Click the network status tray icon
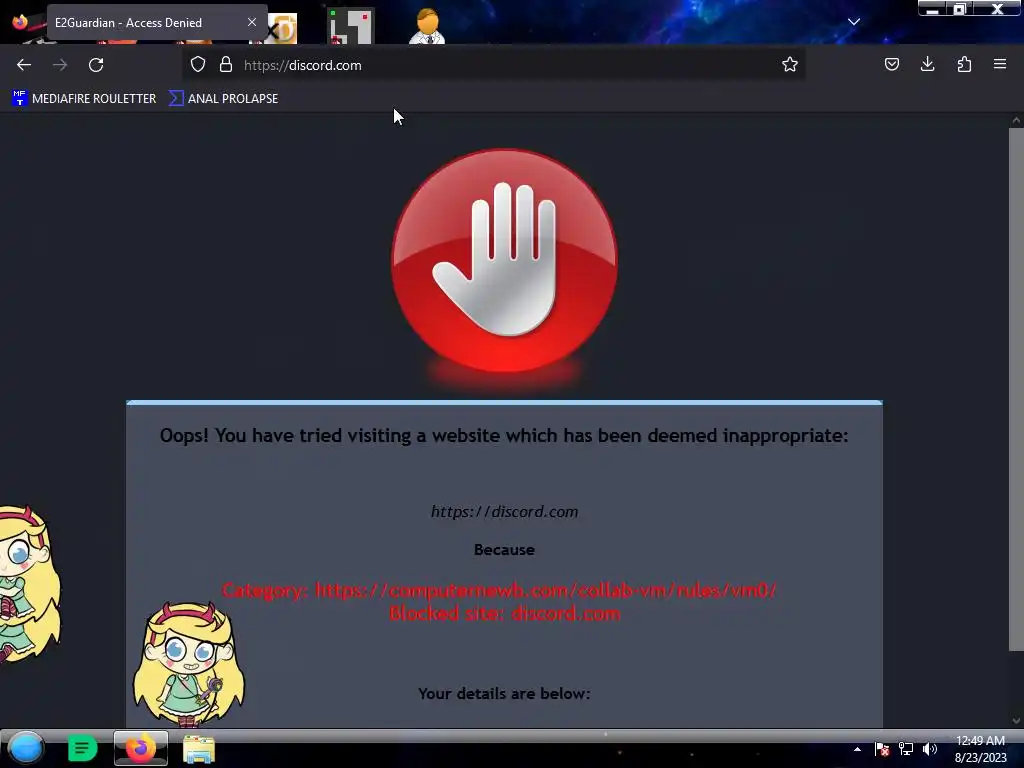This screenshot has width=1024, height=768. pos(906,749)
